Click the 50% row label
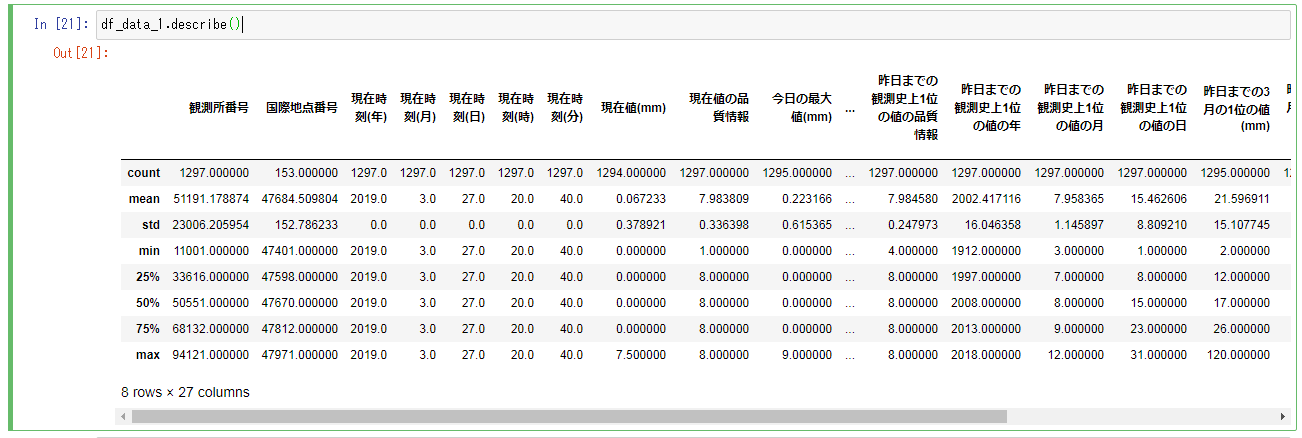 (148, 303)
